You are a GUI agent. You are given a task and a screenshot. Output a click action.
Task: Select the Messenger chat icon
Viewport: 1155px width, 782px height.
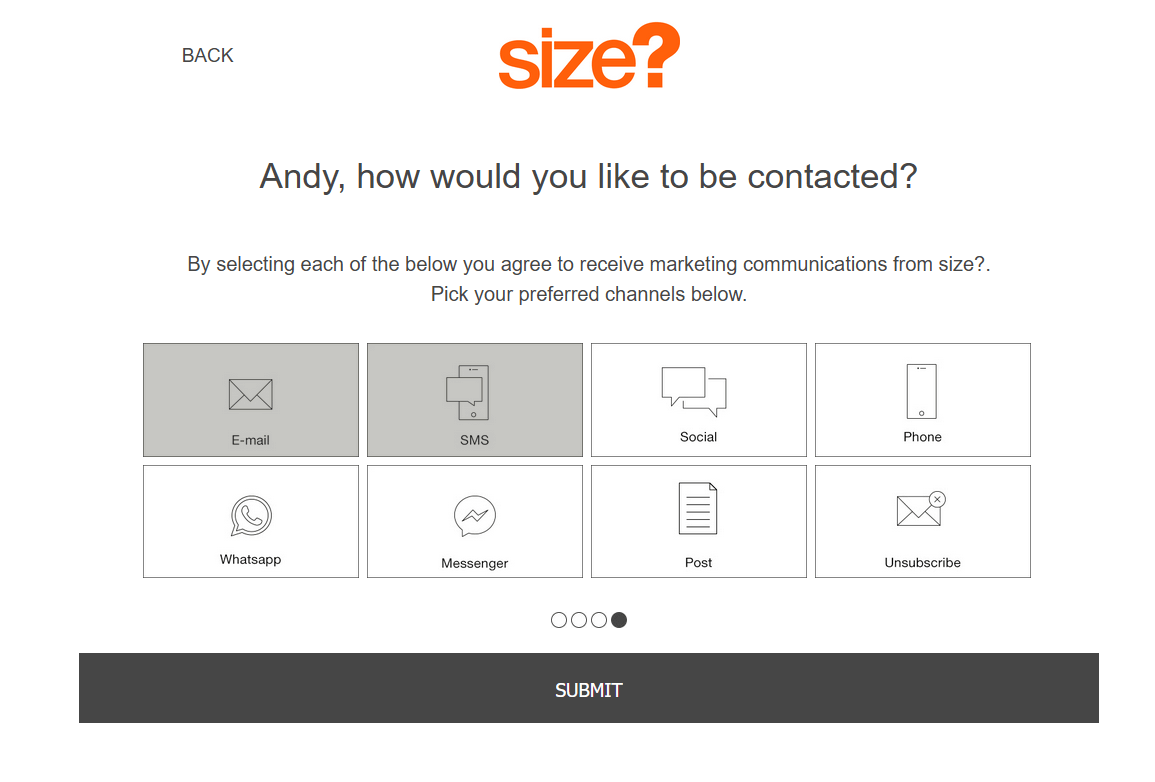point(474,513)
